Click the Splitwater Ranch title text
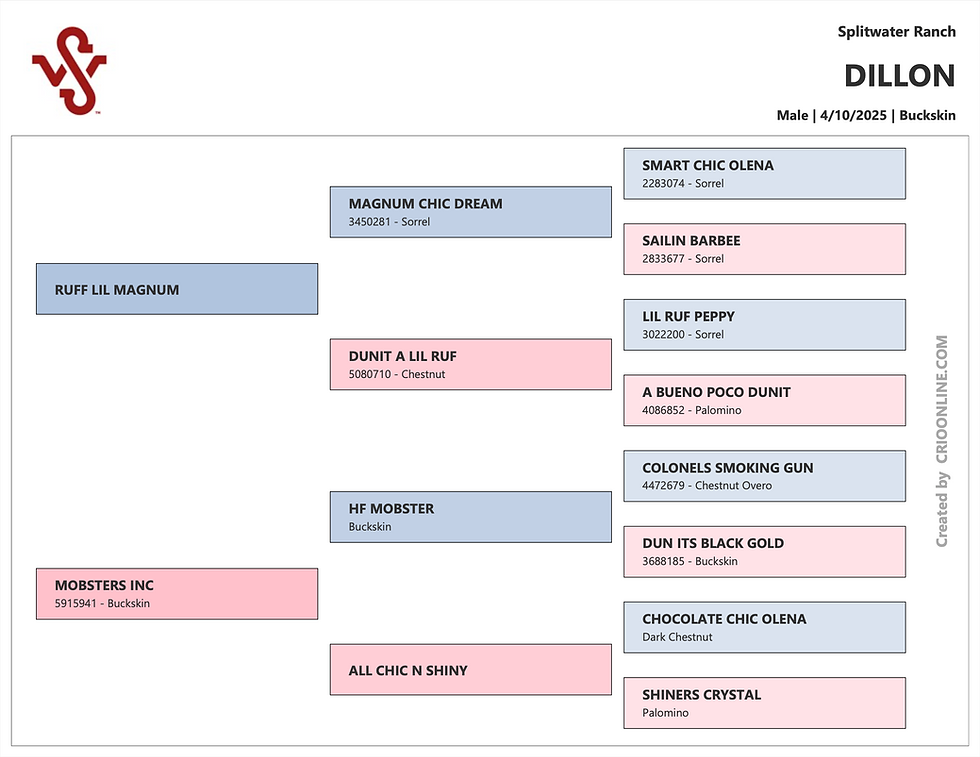 coord(896,32)
